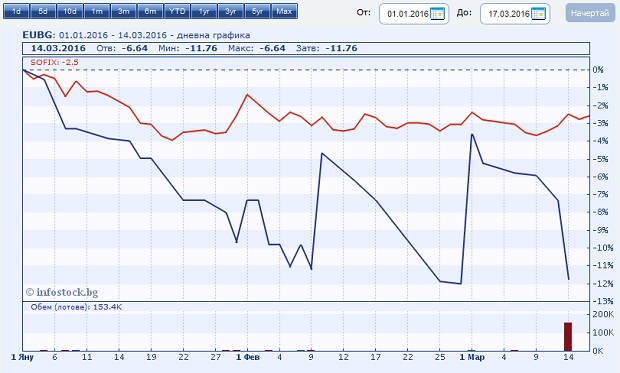Screen dimensions: 620x373
Task: Select the 1d time range button
Action: pyautogui.click(x=17, y=11)
